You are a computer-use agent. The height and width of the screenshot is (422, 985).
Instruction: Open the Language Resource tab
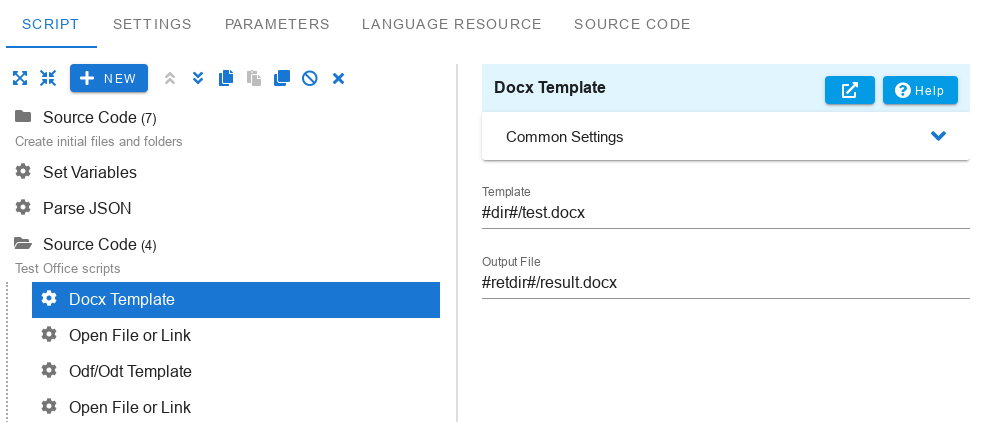[x=452, y=24]
